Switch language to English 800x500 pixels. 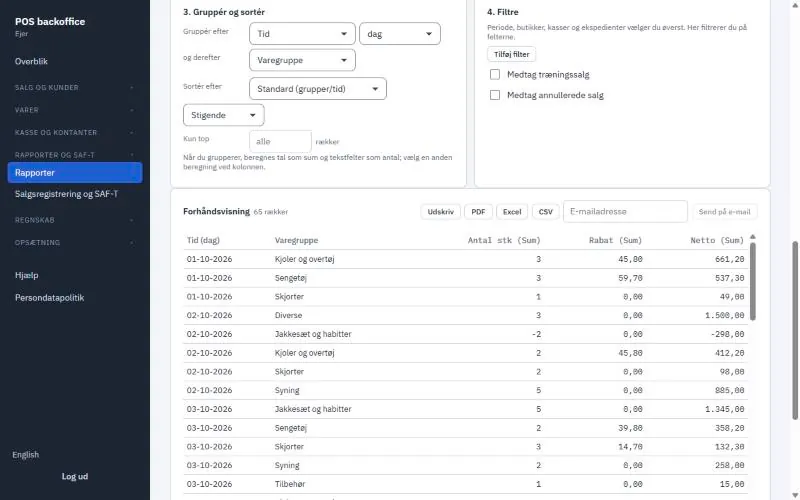click(x=26, y=455)
